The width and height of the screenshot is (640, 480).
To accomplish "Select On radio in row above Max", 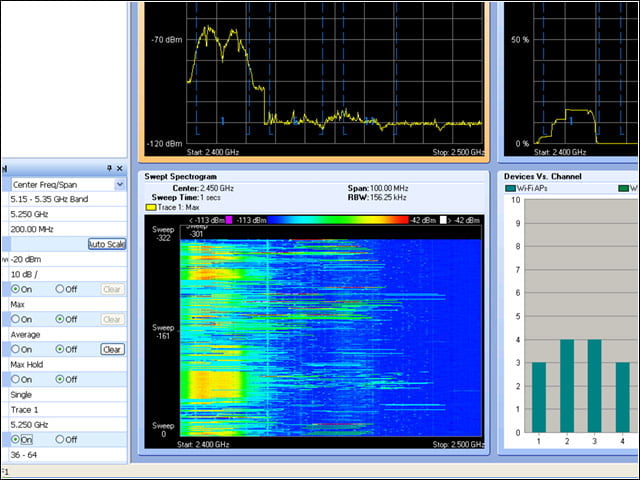I will point(16,289).
